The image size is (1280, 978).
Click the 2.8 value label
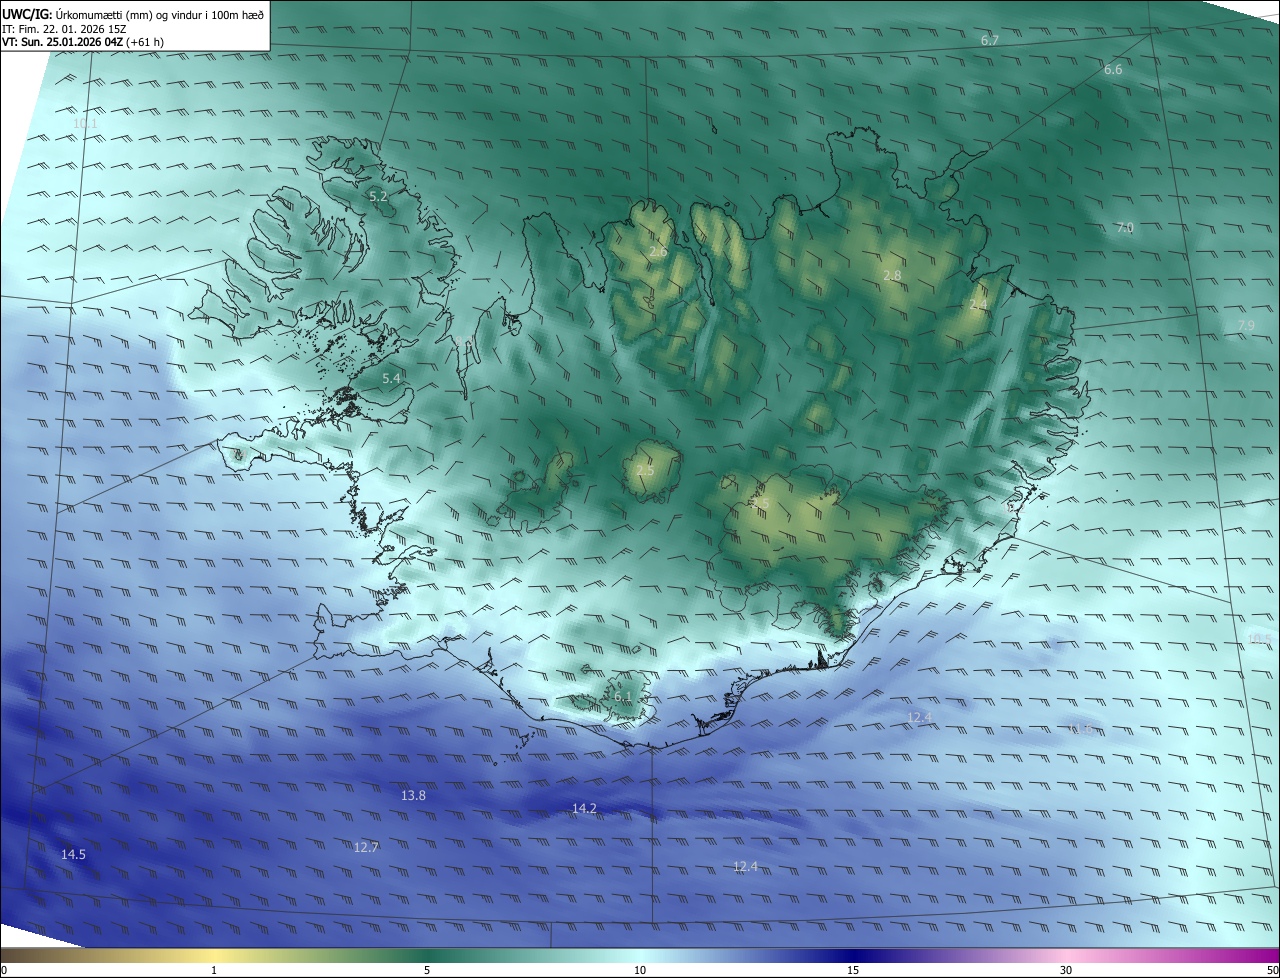point(892,276)
